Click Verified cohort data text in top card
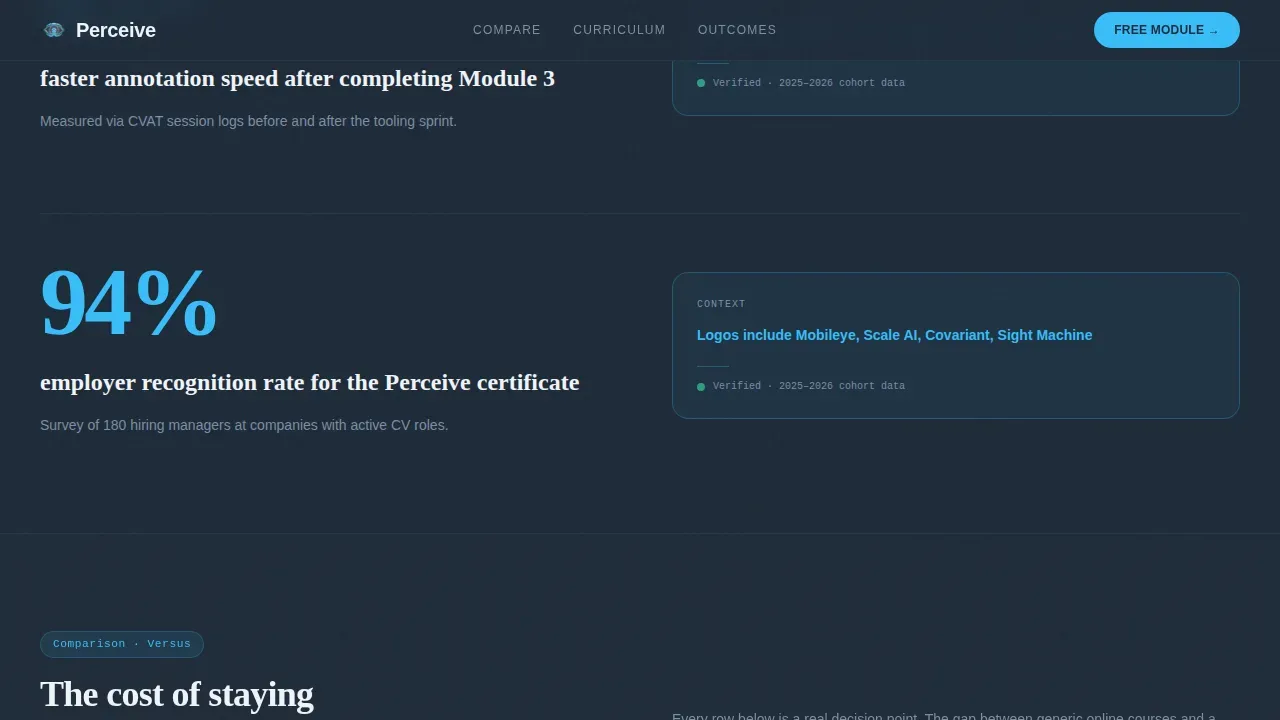 (x=809, y=83)
